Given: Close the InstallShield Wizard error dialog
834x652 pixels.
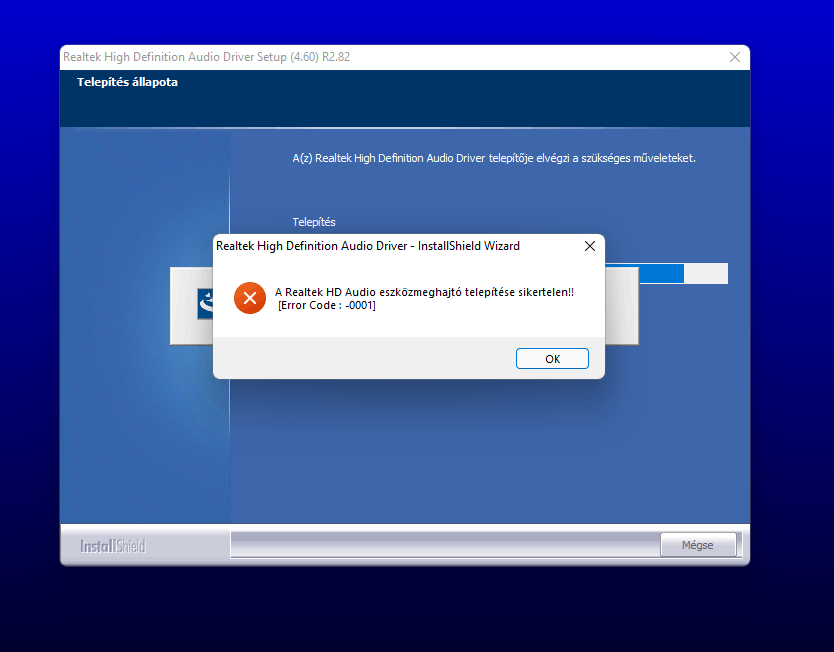Looking at the screenshot, I should pyautogui.click(x=590, y=246).
